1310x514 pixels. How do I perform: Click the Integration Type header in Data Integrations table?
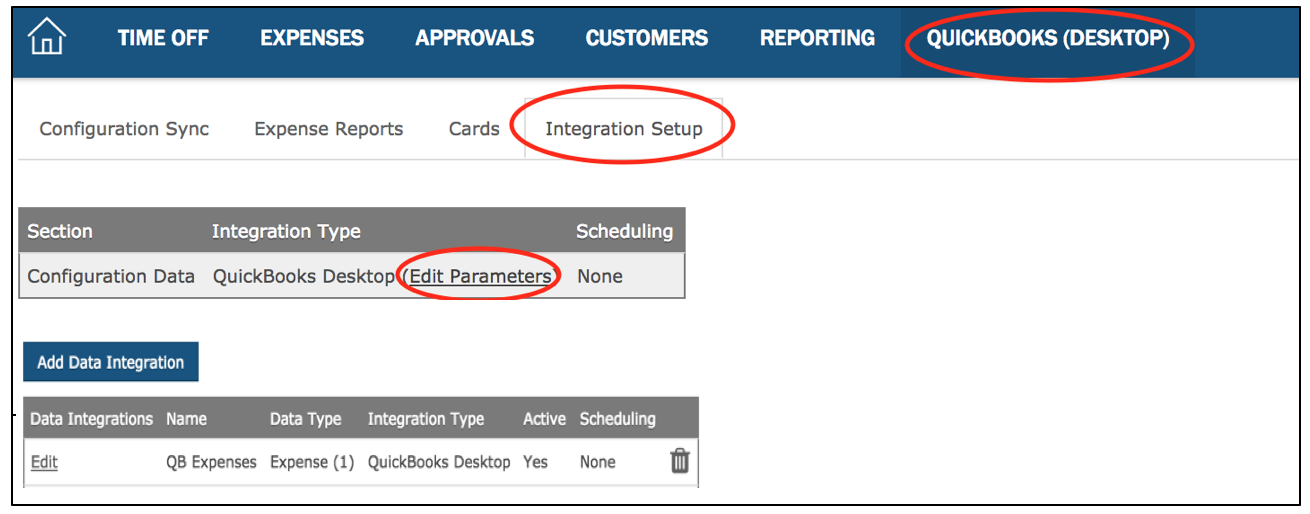pos(425,419)
